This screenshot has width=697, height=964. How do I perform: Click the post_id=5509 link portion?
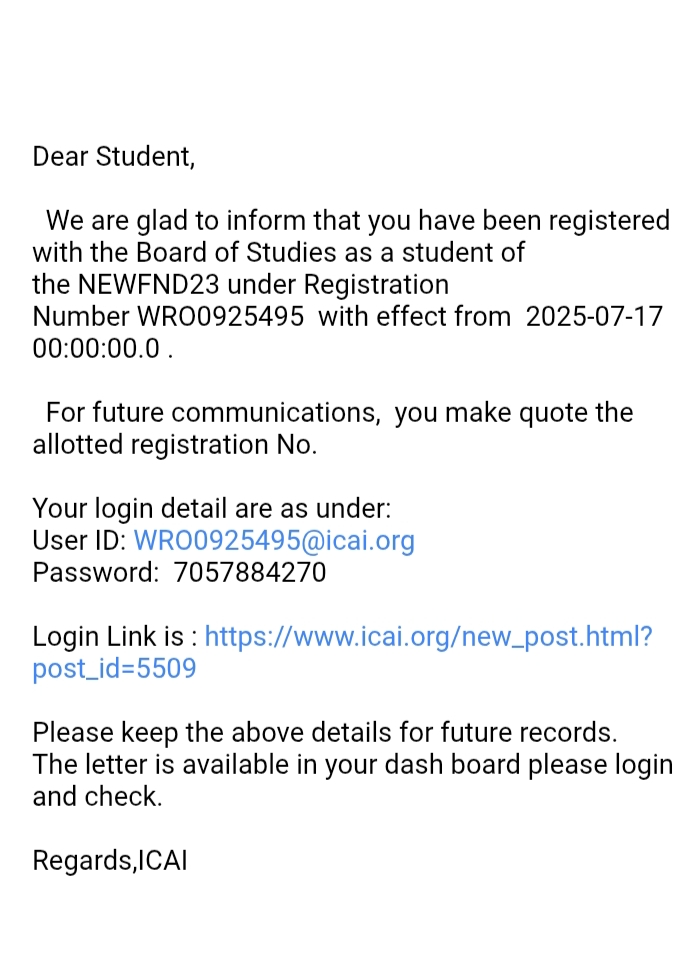click(114, 669)
